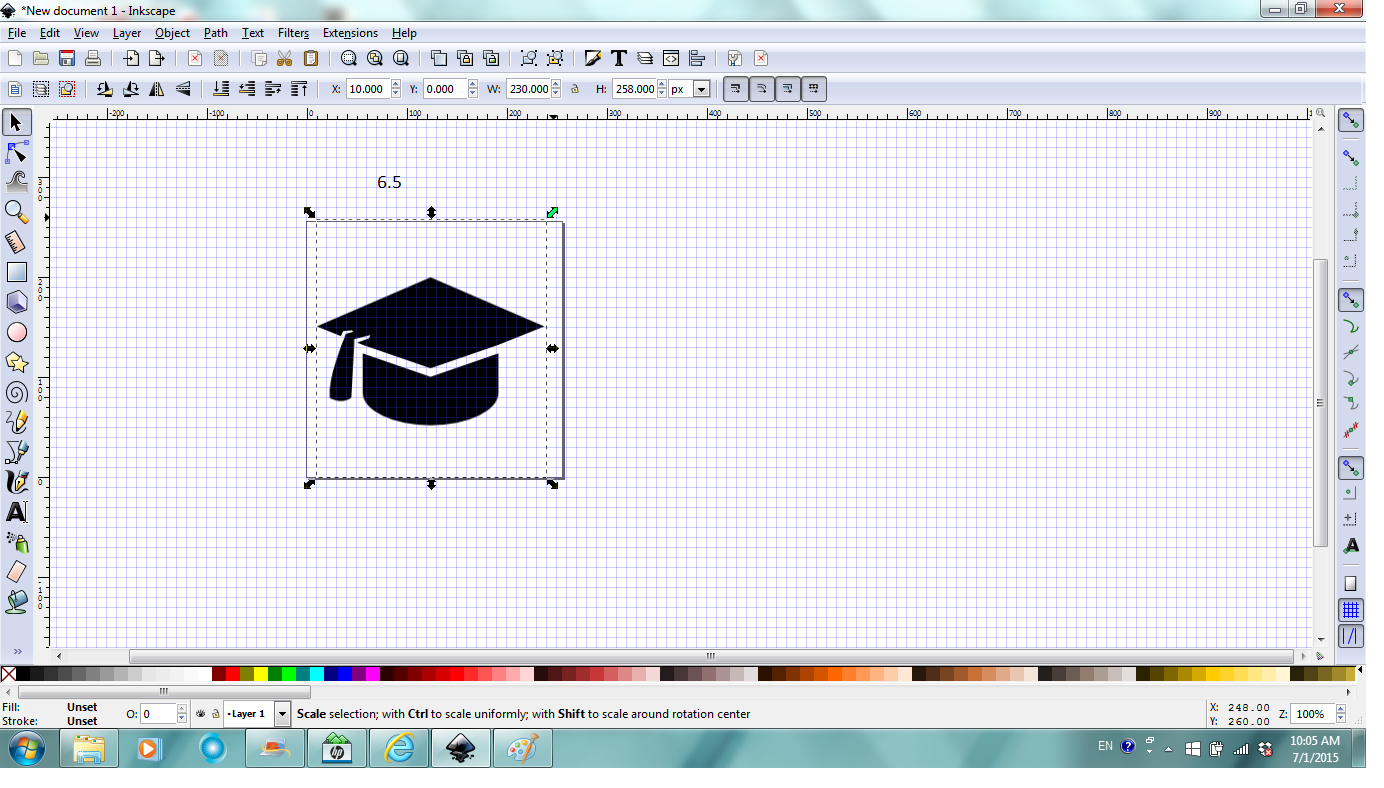
Task: Pick the Star and polygon tool
Action: click(17, 362)
